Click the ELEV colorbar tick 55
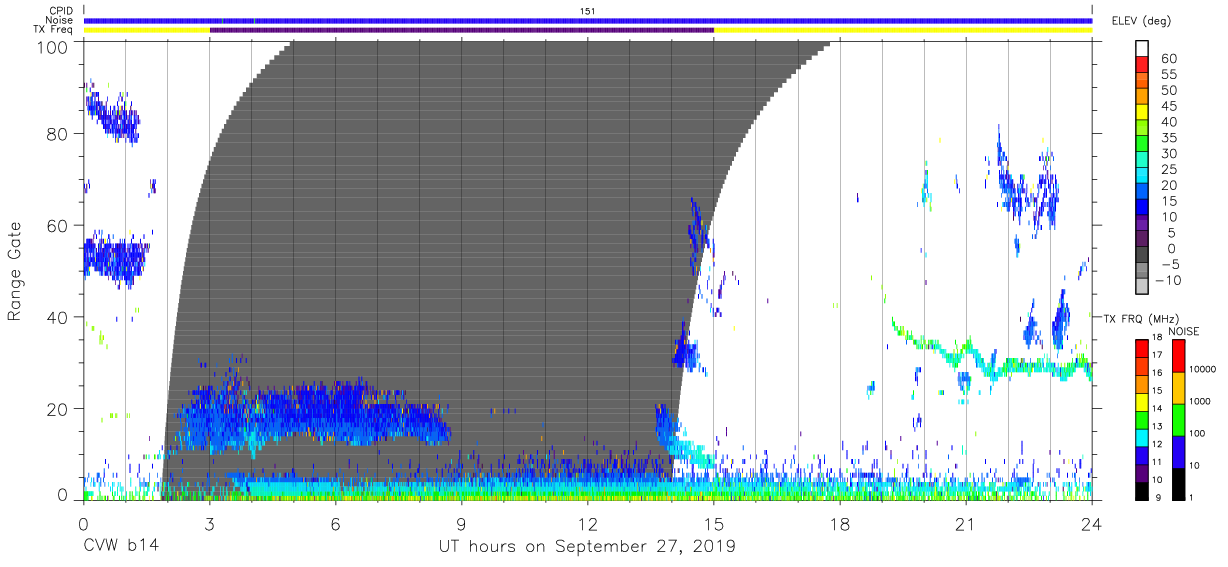 tap(1167, 75)
